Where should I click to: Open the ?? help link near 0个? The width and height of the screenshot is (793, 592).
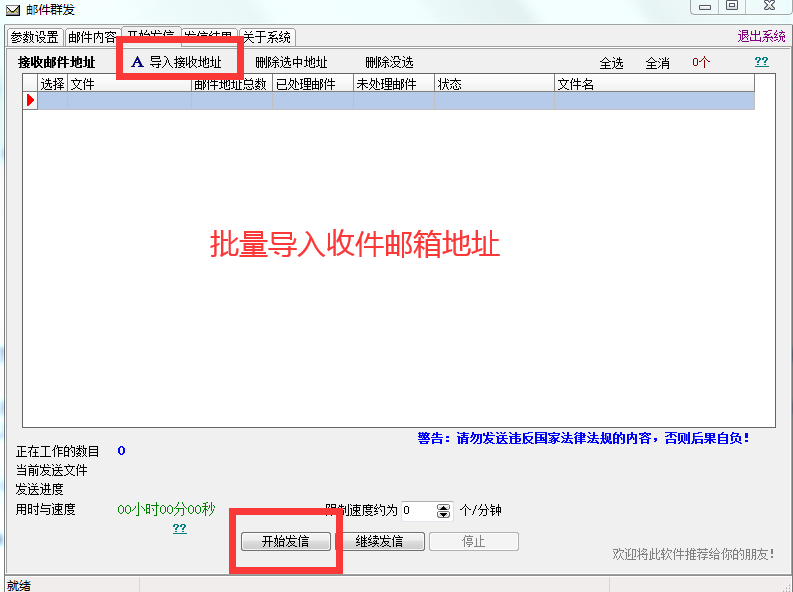click(x=761, y=62)
